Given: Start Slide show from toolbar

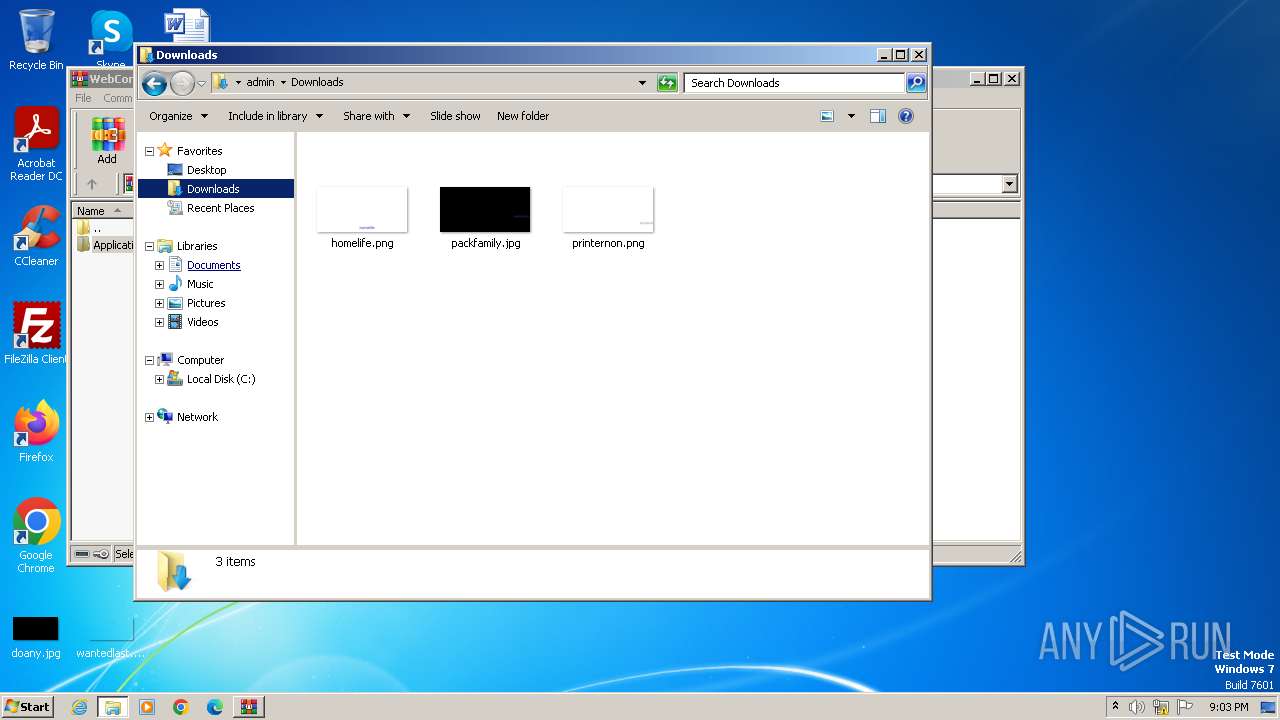Looking at the screenshot, I should coord(455,116).
